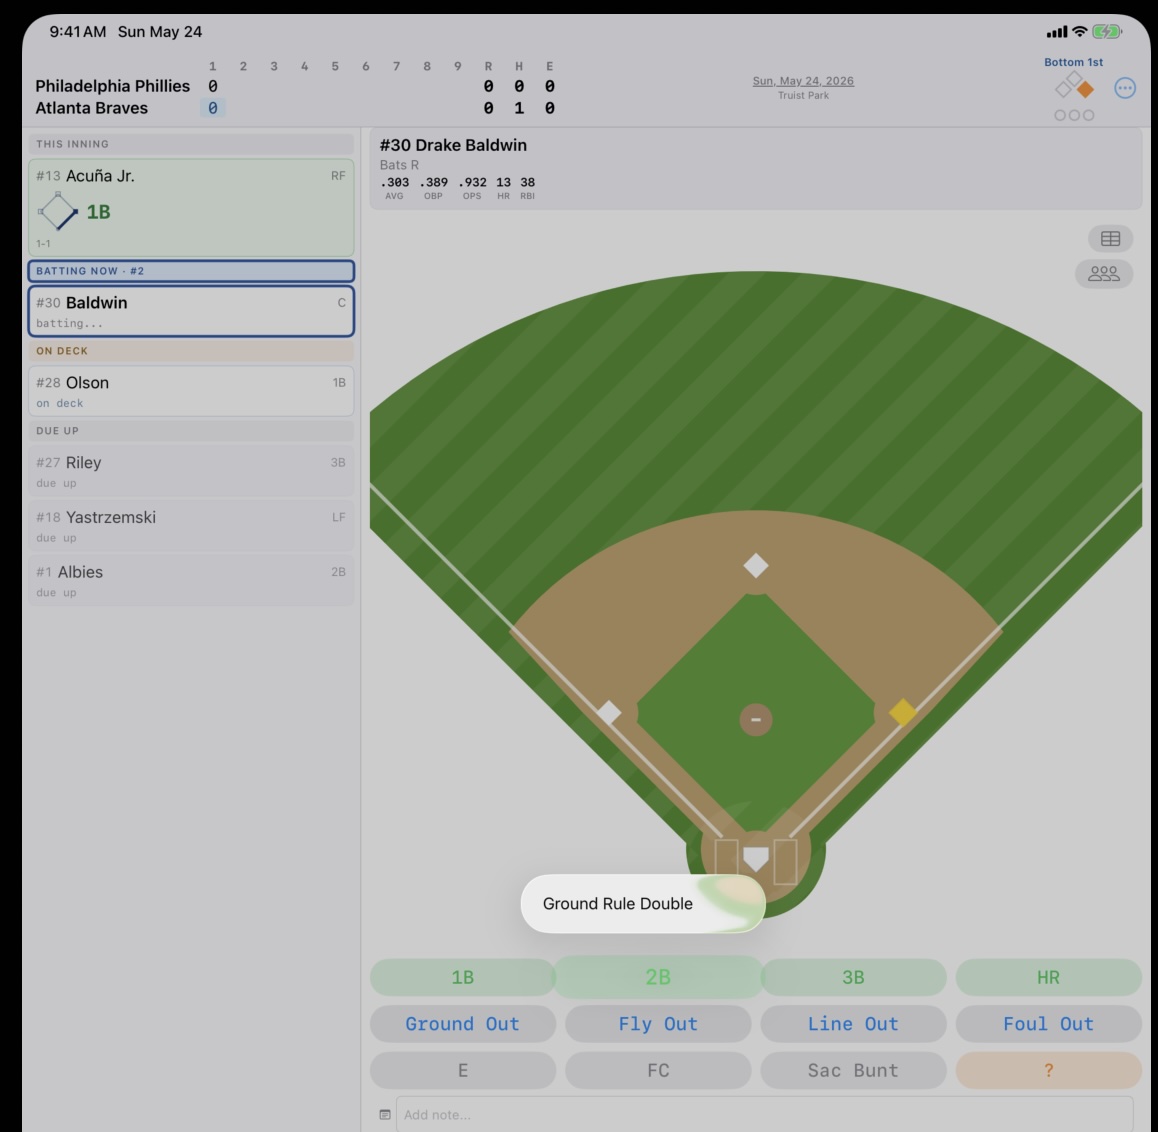Check the Wi-Fi status icon
1158x1132 pixels.
pyautogui.click(x=1079, y=31)
